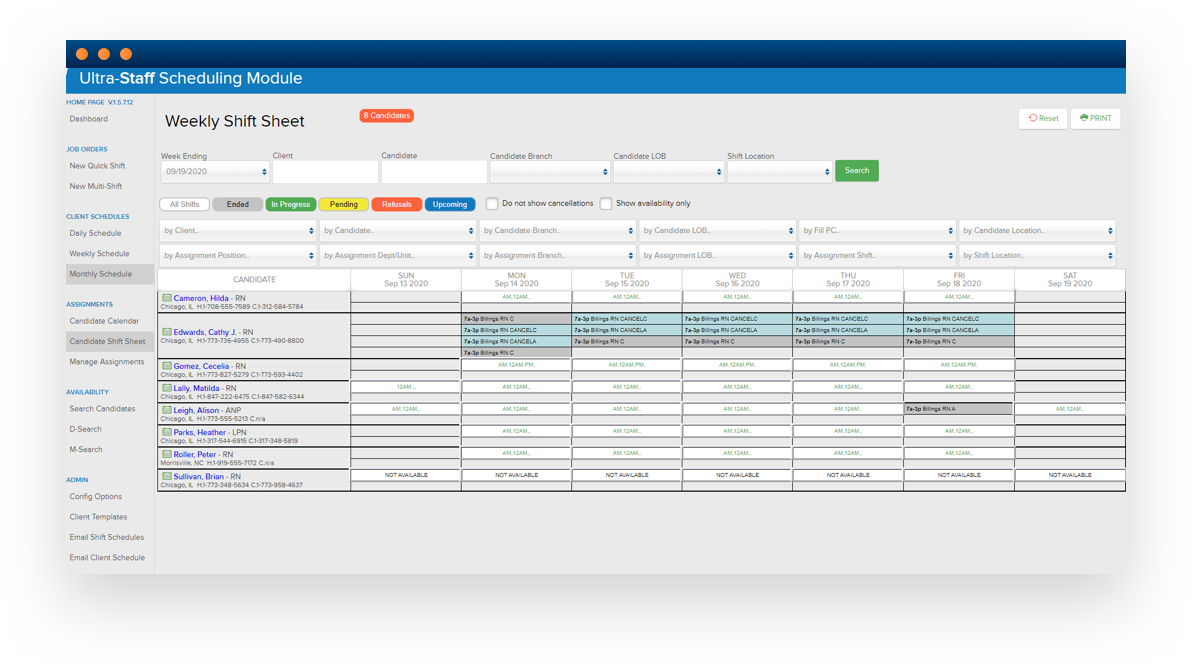The image size is (1192, 666).
Task: Expand the by Candidate filter dropdown
Action: pos(398,230)
